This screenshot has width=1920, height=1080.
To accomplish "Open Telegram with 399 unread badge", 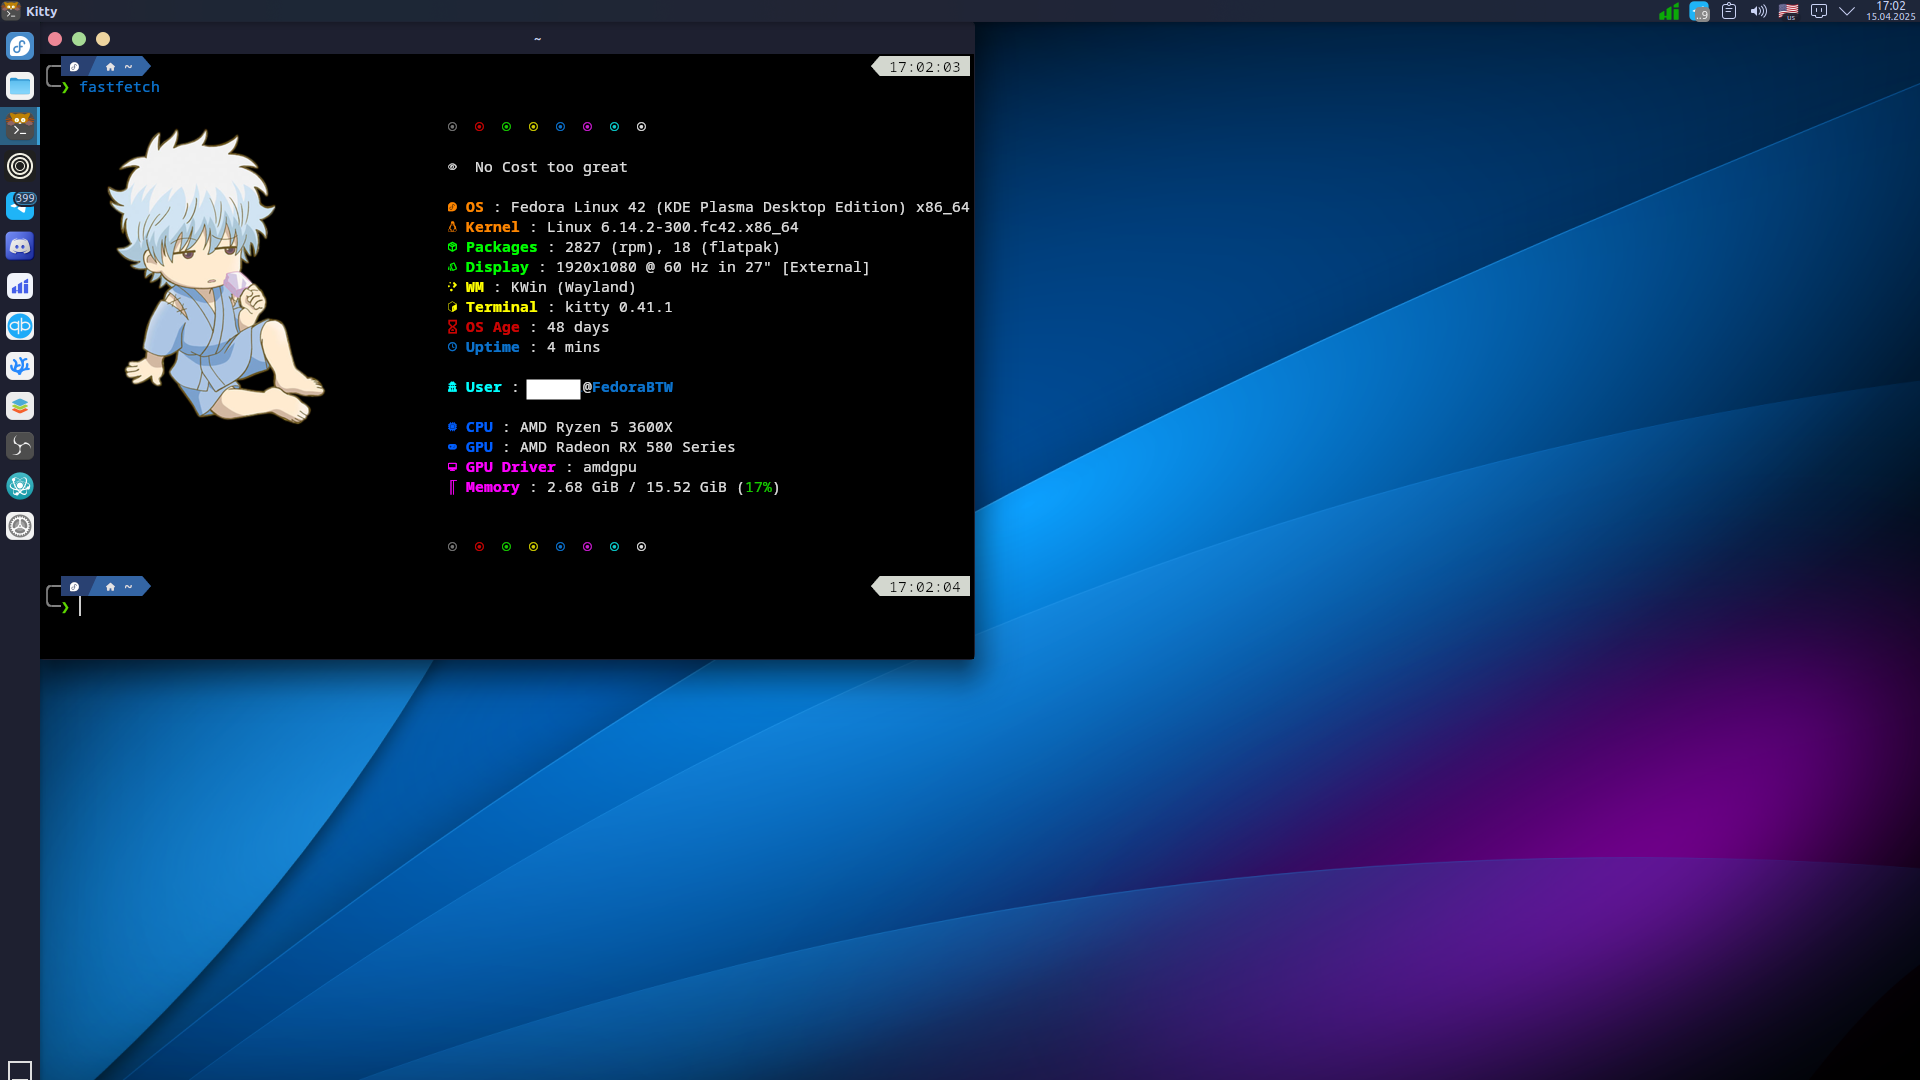I will coord(20,206).
